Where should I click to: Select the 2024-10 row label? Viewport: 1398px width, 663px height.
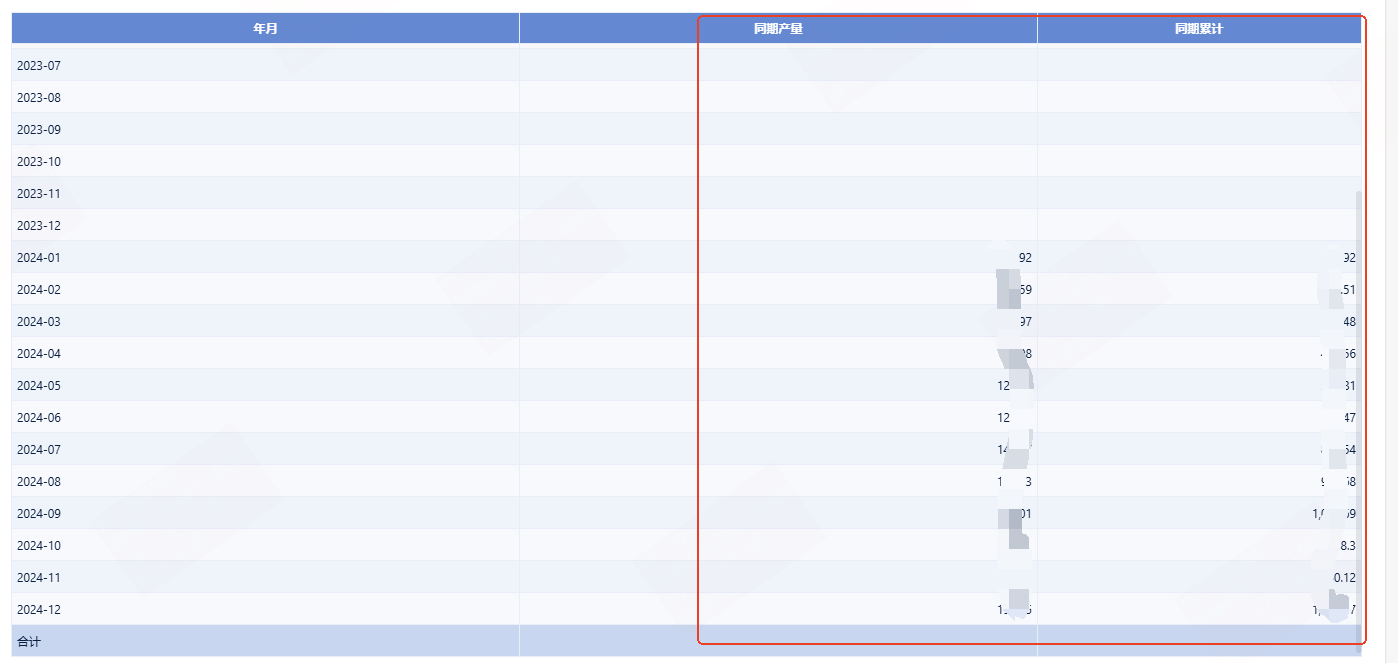click(x=39, y=546)
